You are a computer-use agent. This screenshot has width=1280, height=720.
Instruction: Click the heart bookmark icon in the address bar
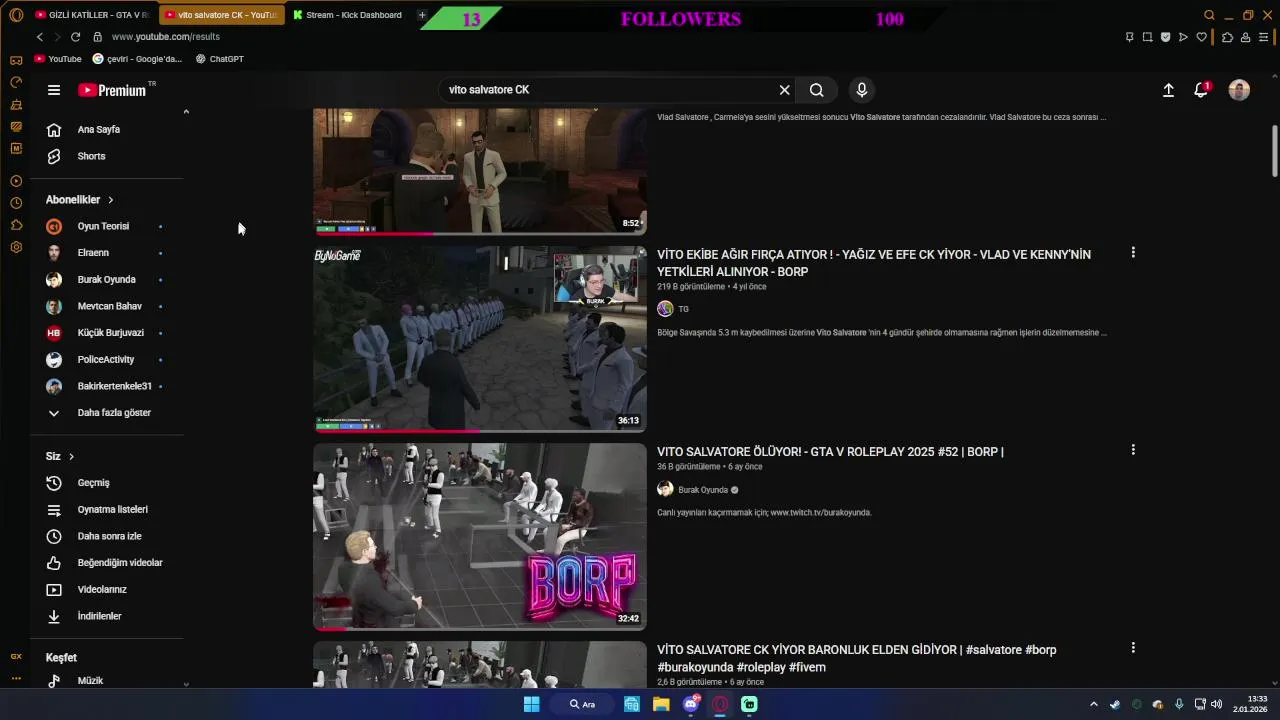point(1201,37)
